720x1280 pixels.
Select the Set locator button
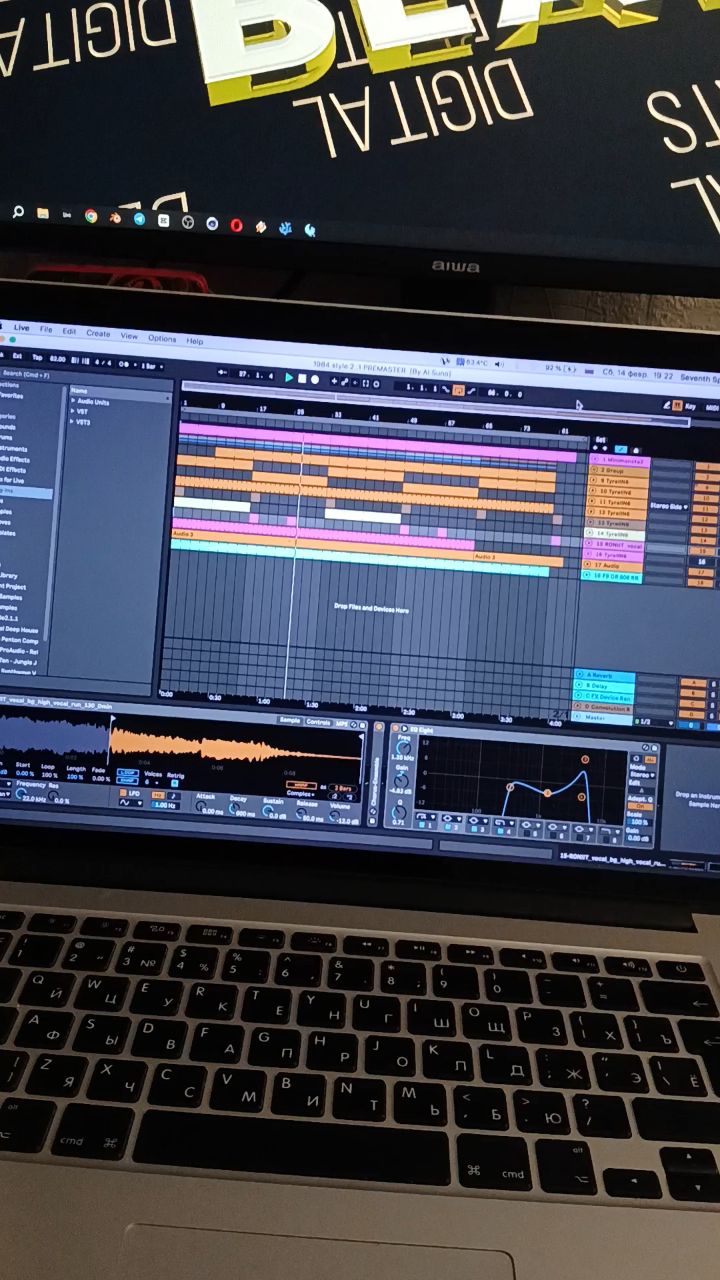click(600, 439)
